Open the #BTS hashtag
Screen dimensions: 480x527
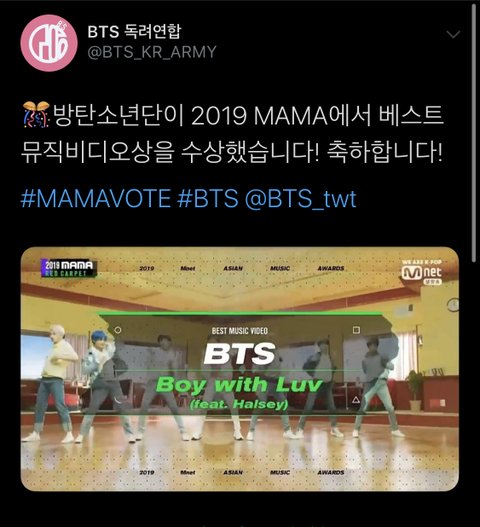[x=208, y=198]
